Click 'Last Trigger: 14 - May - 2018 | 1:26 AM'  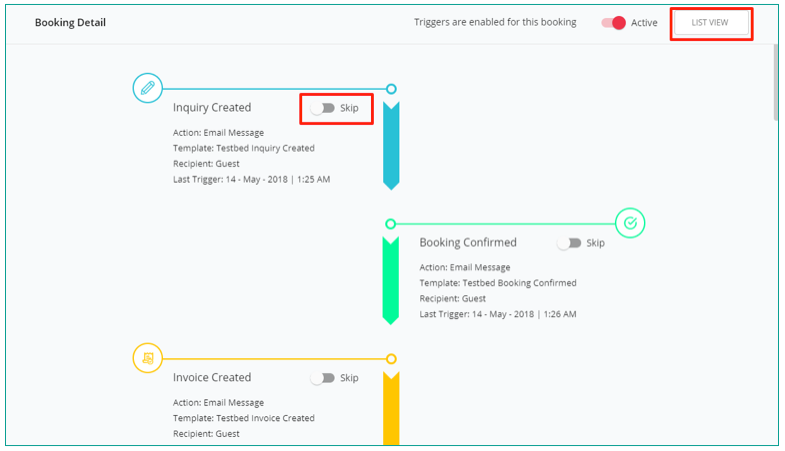[498, 314]
